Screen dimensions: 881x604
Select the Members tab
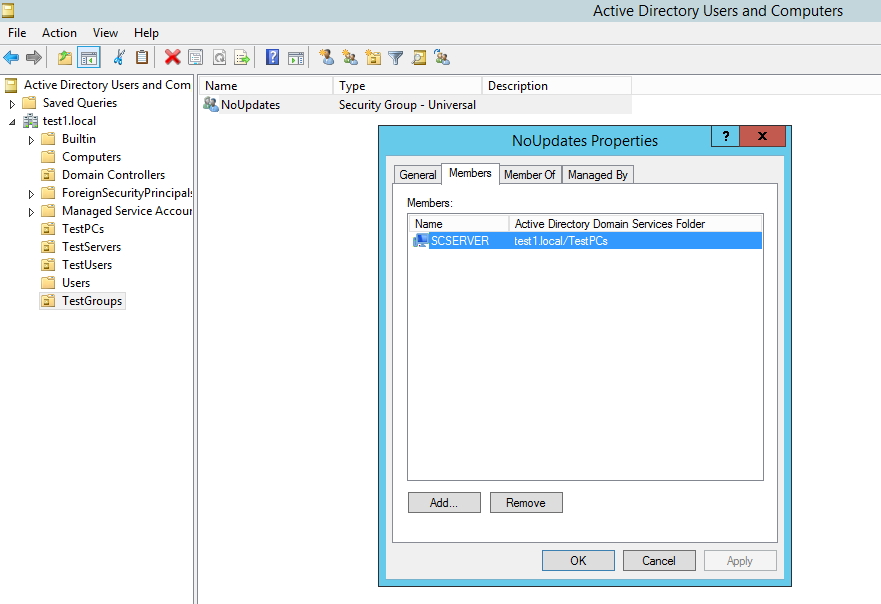[470, 173]
